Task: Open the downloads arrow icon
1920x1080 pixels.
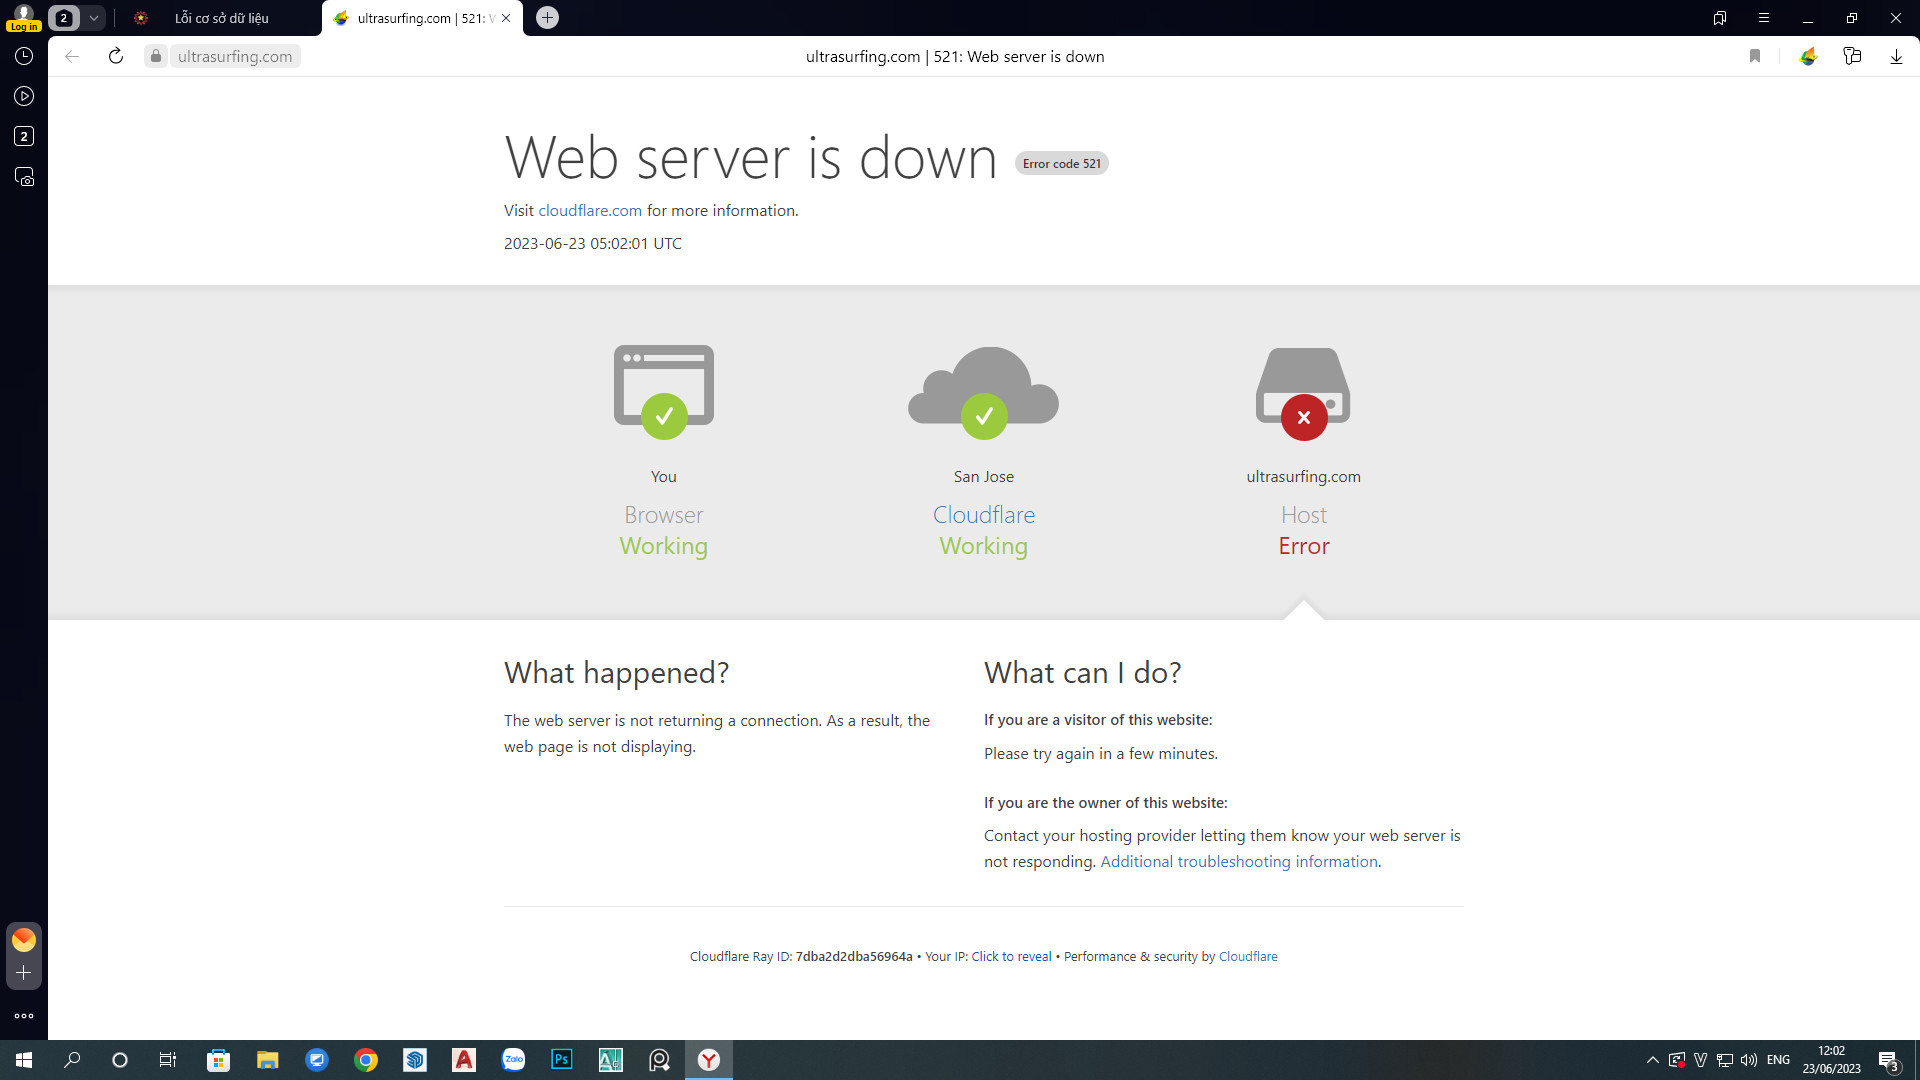Action: pos(1896,56)
